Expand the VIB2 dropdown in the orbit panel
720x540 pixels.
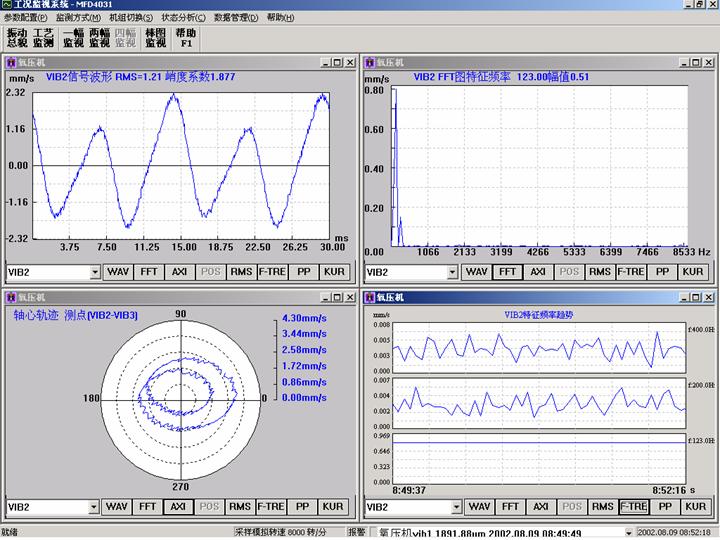[x=95, y=507]
